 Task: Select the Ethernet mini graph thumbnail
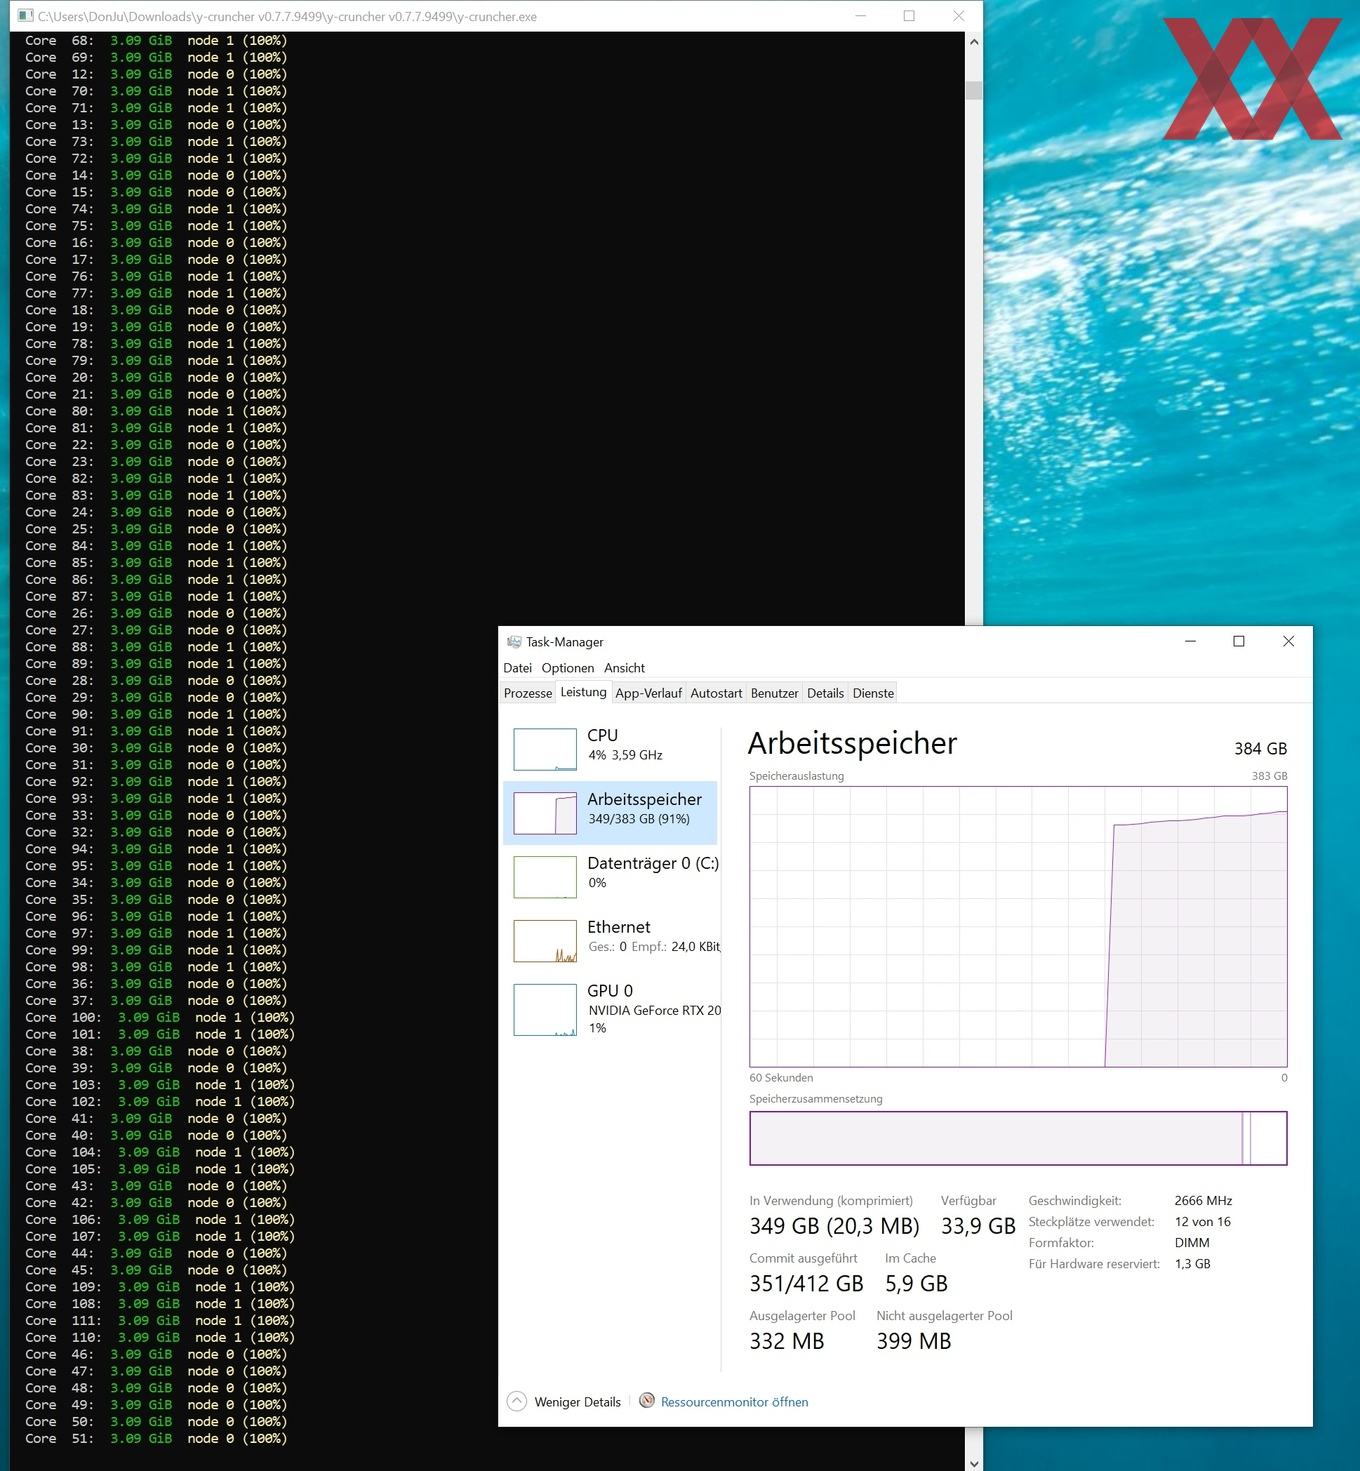tap(545, 941)
